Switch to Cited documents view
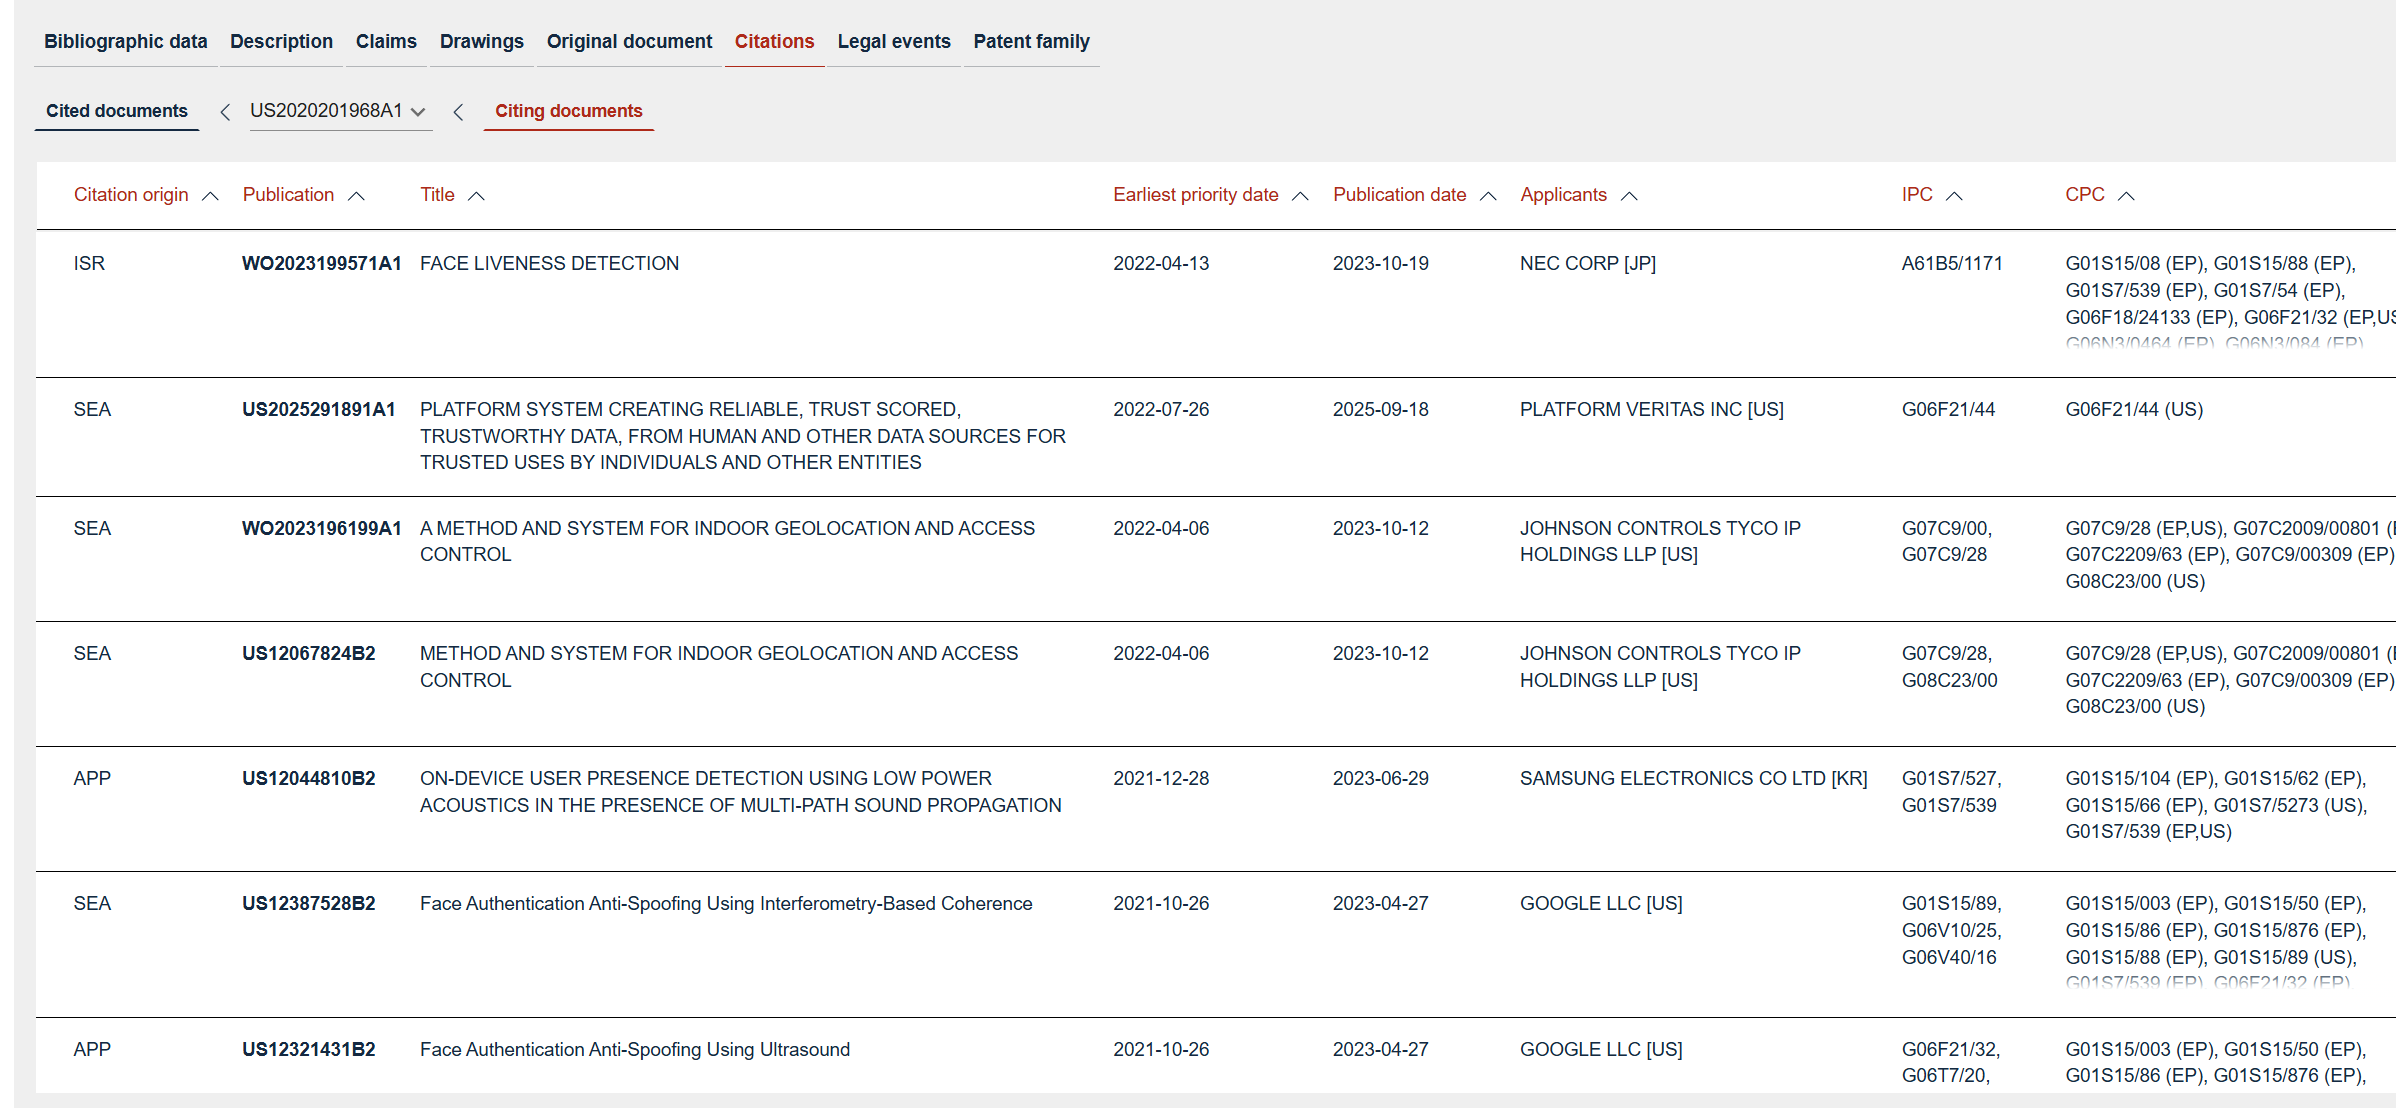Viewport: 2396px width, 1108px height. 116,111
